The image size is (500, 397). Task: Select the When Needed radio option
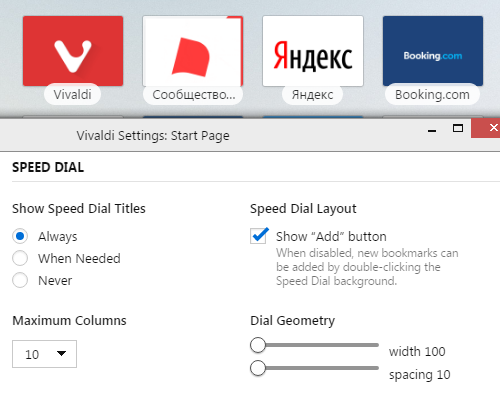point(20,258)
